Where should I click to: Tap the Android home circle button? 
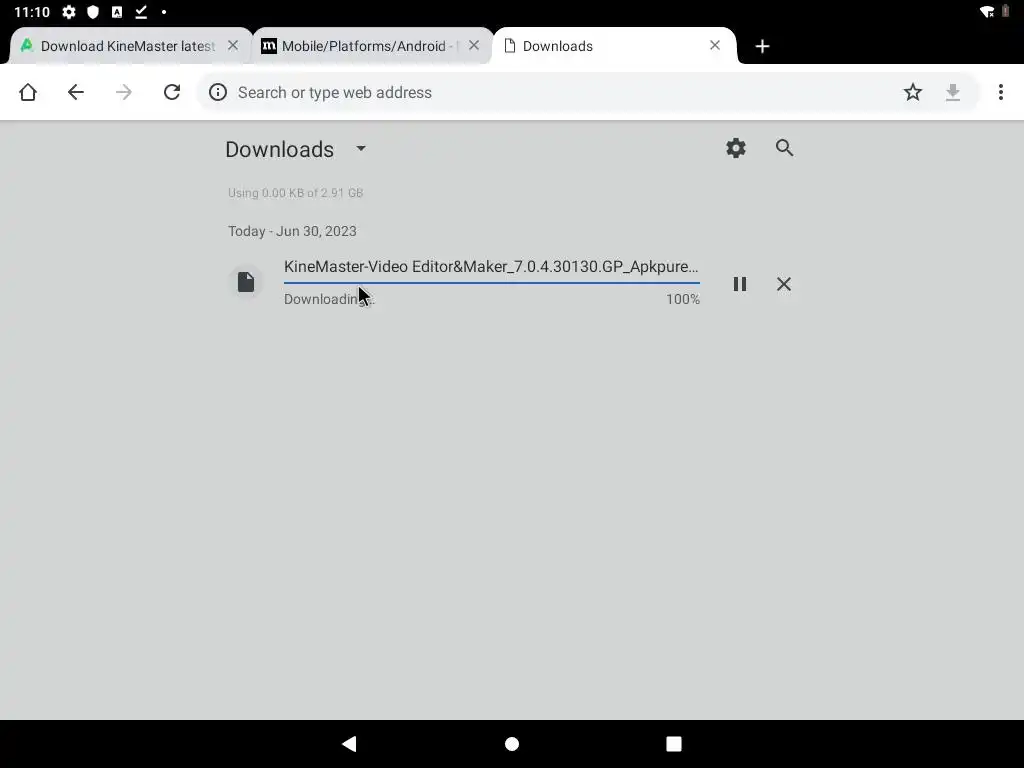(512, 744)
